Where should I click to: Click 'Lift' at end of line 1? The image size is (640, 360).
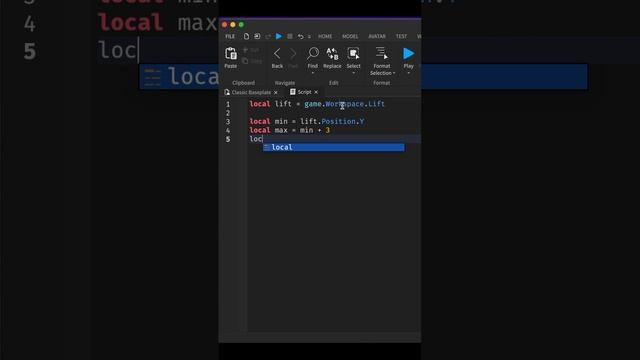(376, 104)
